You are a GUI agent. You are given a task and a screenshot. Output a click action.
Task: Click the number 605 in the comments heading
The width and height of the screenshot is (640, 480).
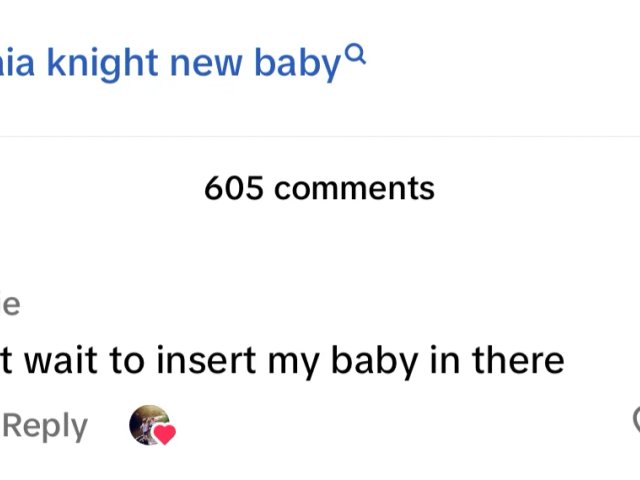click(233, 188)
